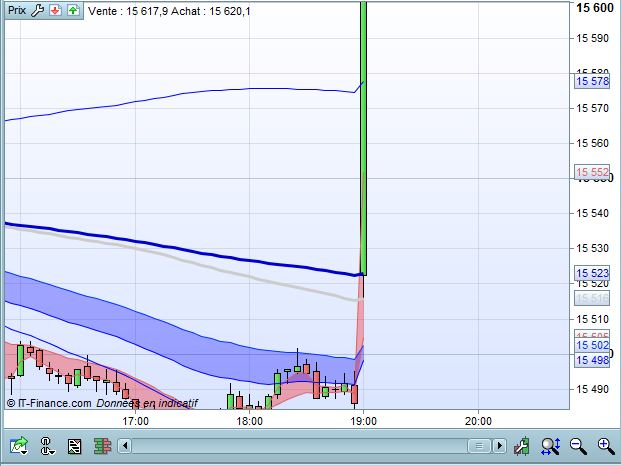Viewport: 621px width, 466px height.
Task: Click the tall green candle at 19:00
Action: point(363,139)
